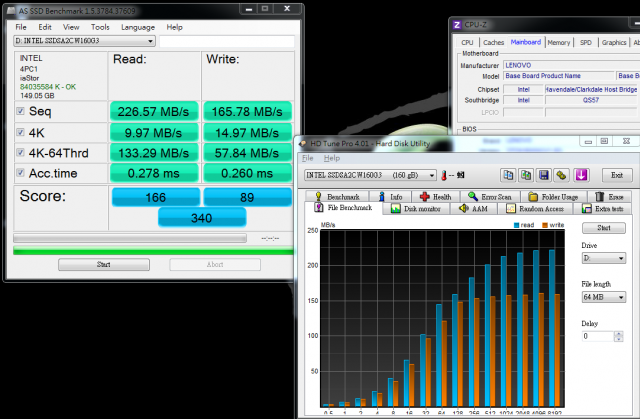Click the green AS SSD progress bar

[153, 251]
